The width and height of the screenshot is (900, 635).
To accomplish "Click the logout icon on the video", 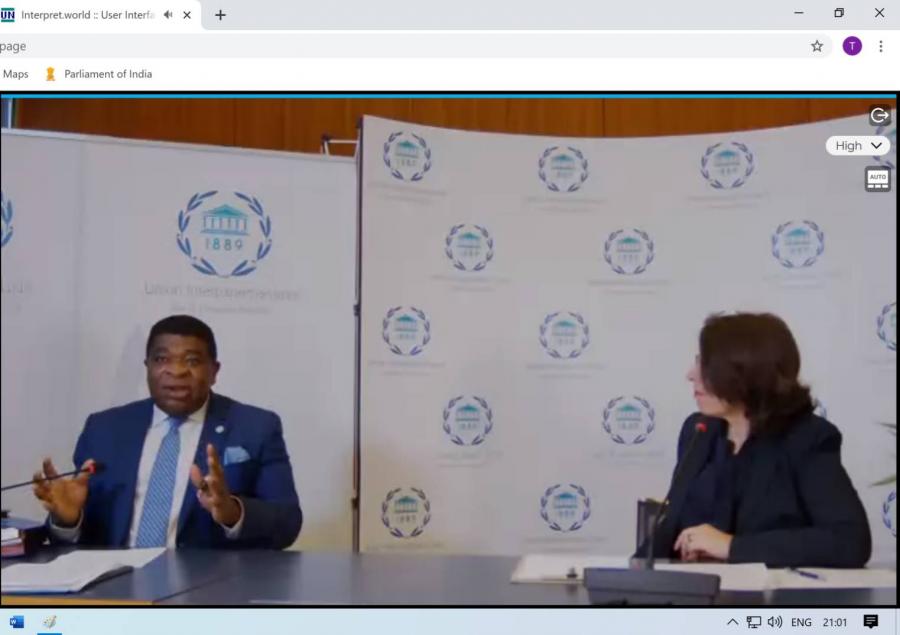I will [x=879, y=115].
